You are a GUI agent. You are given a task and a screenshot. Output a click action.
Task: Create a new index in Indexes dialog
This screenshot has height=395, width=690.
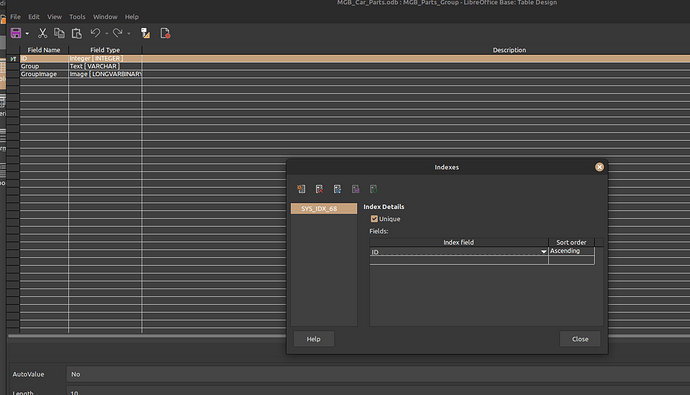point(301,189)
